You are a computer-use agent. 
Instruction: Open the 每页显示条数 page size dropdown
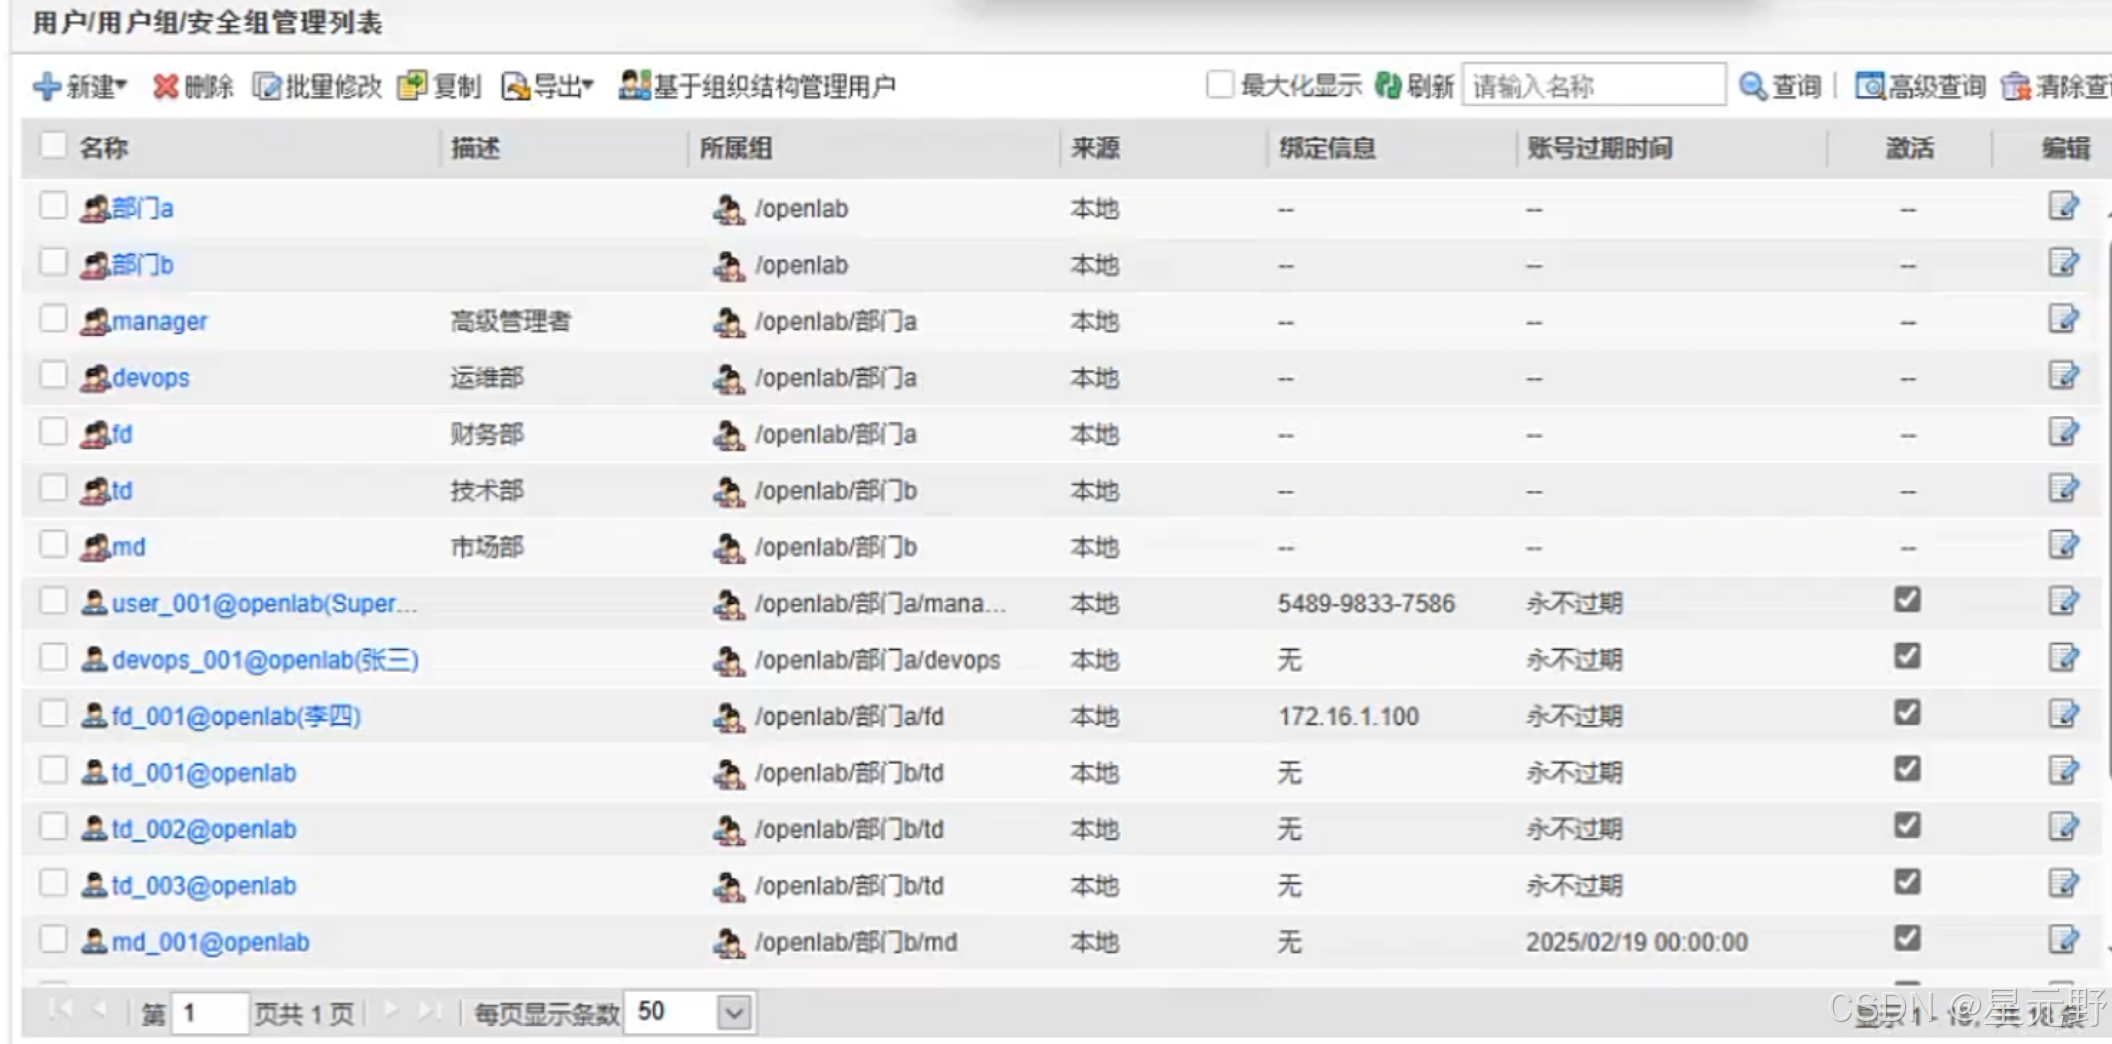coord(734,1013)
